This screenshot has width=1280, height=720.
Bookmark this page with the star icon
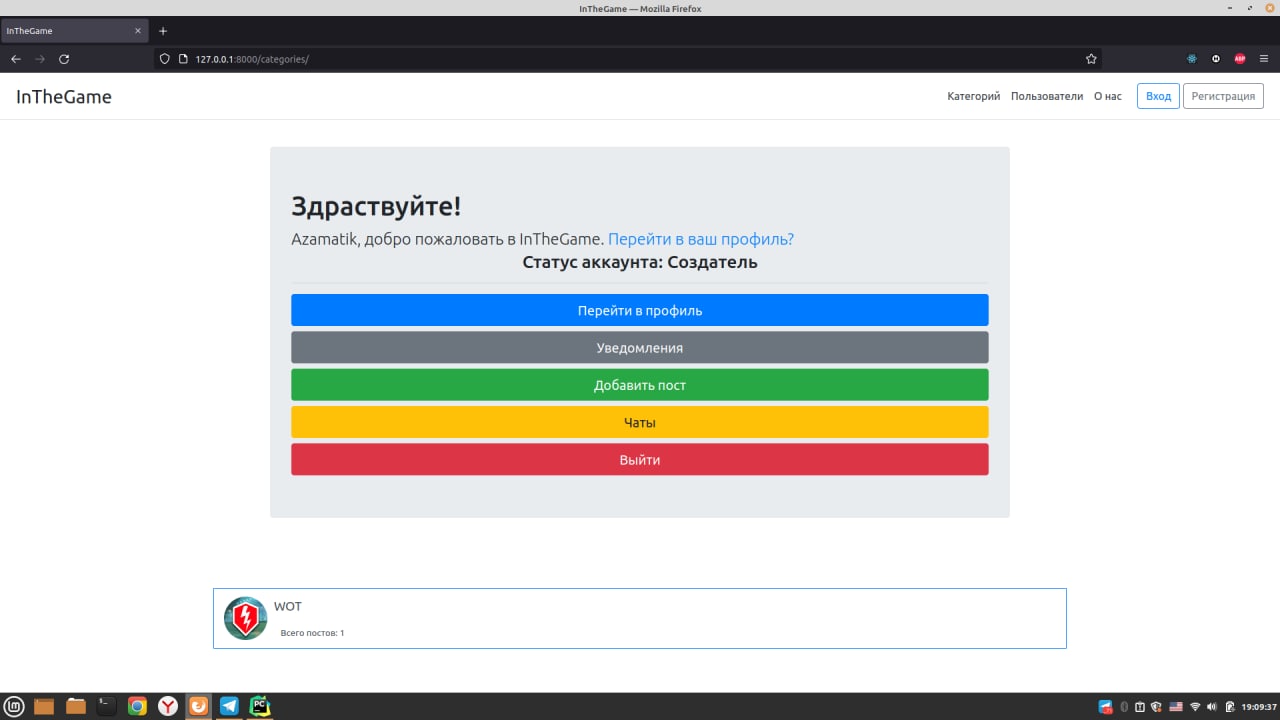(1091, 59)
